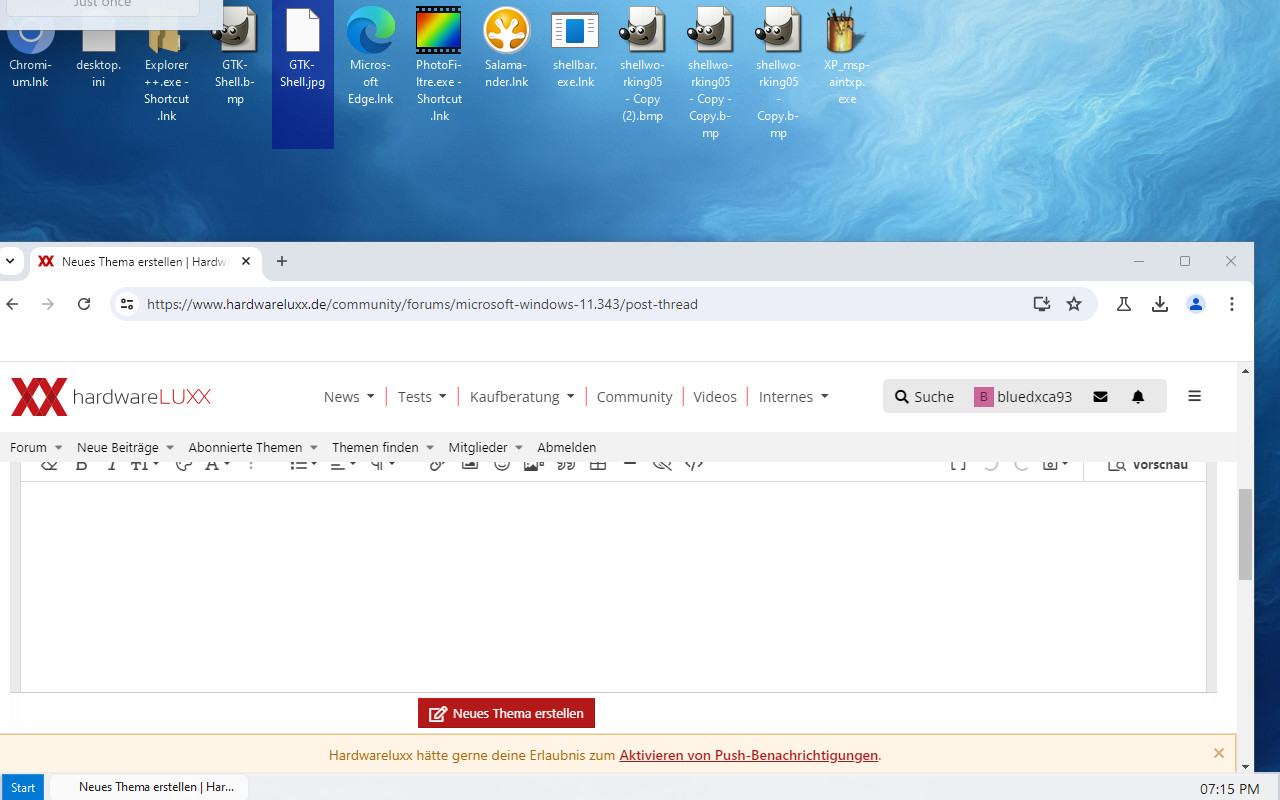Screen dimensions: 1280x800
Task: Click the Suche search button
Action: coord(924,397)
